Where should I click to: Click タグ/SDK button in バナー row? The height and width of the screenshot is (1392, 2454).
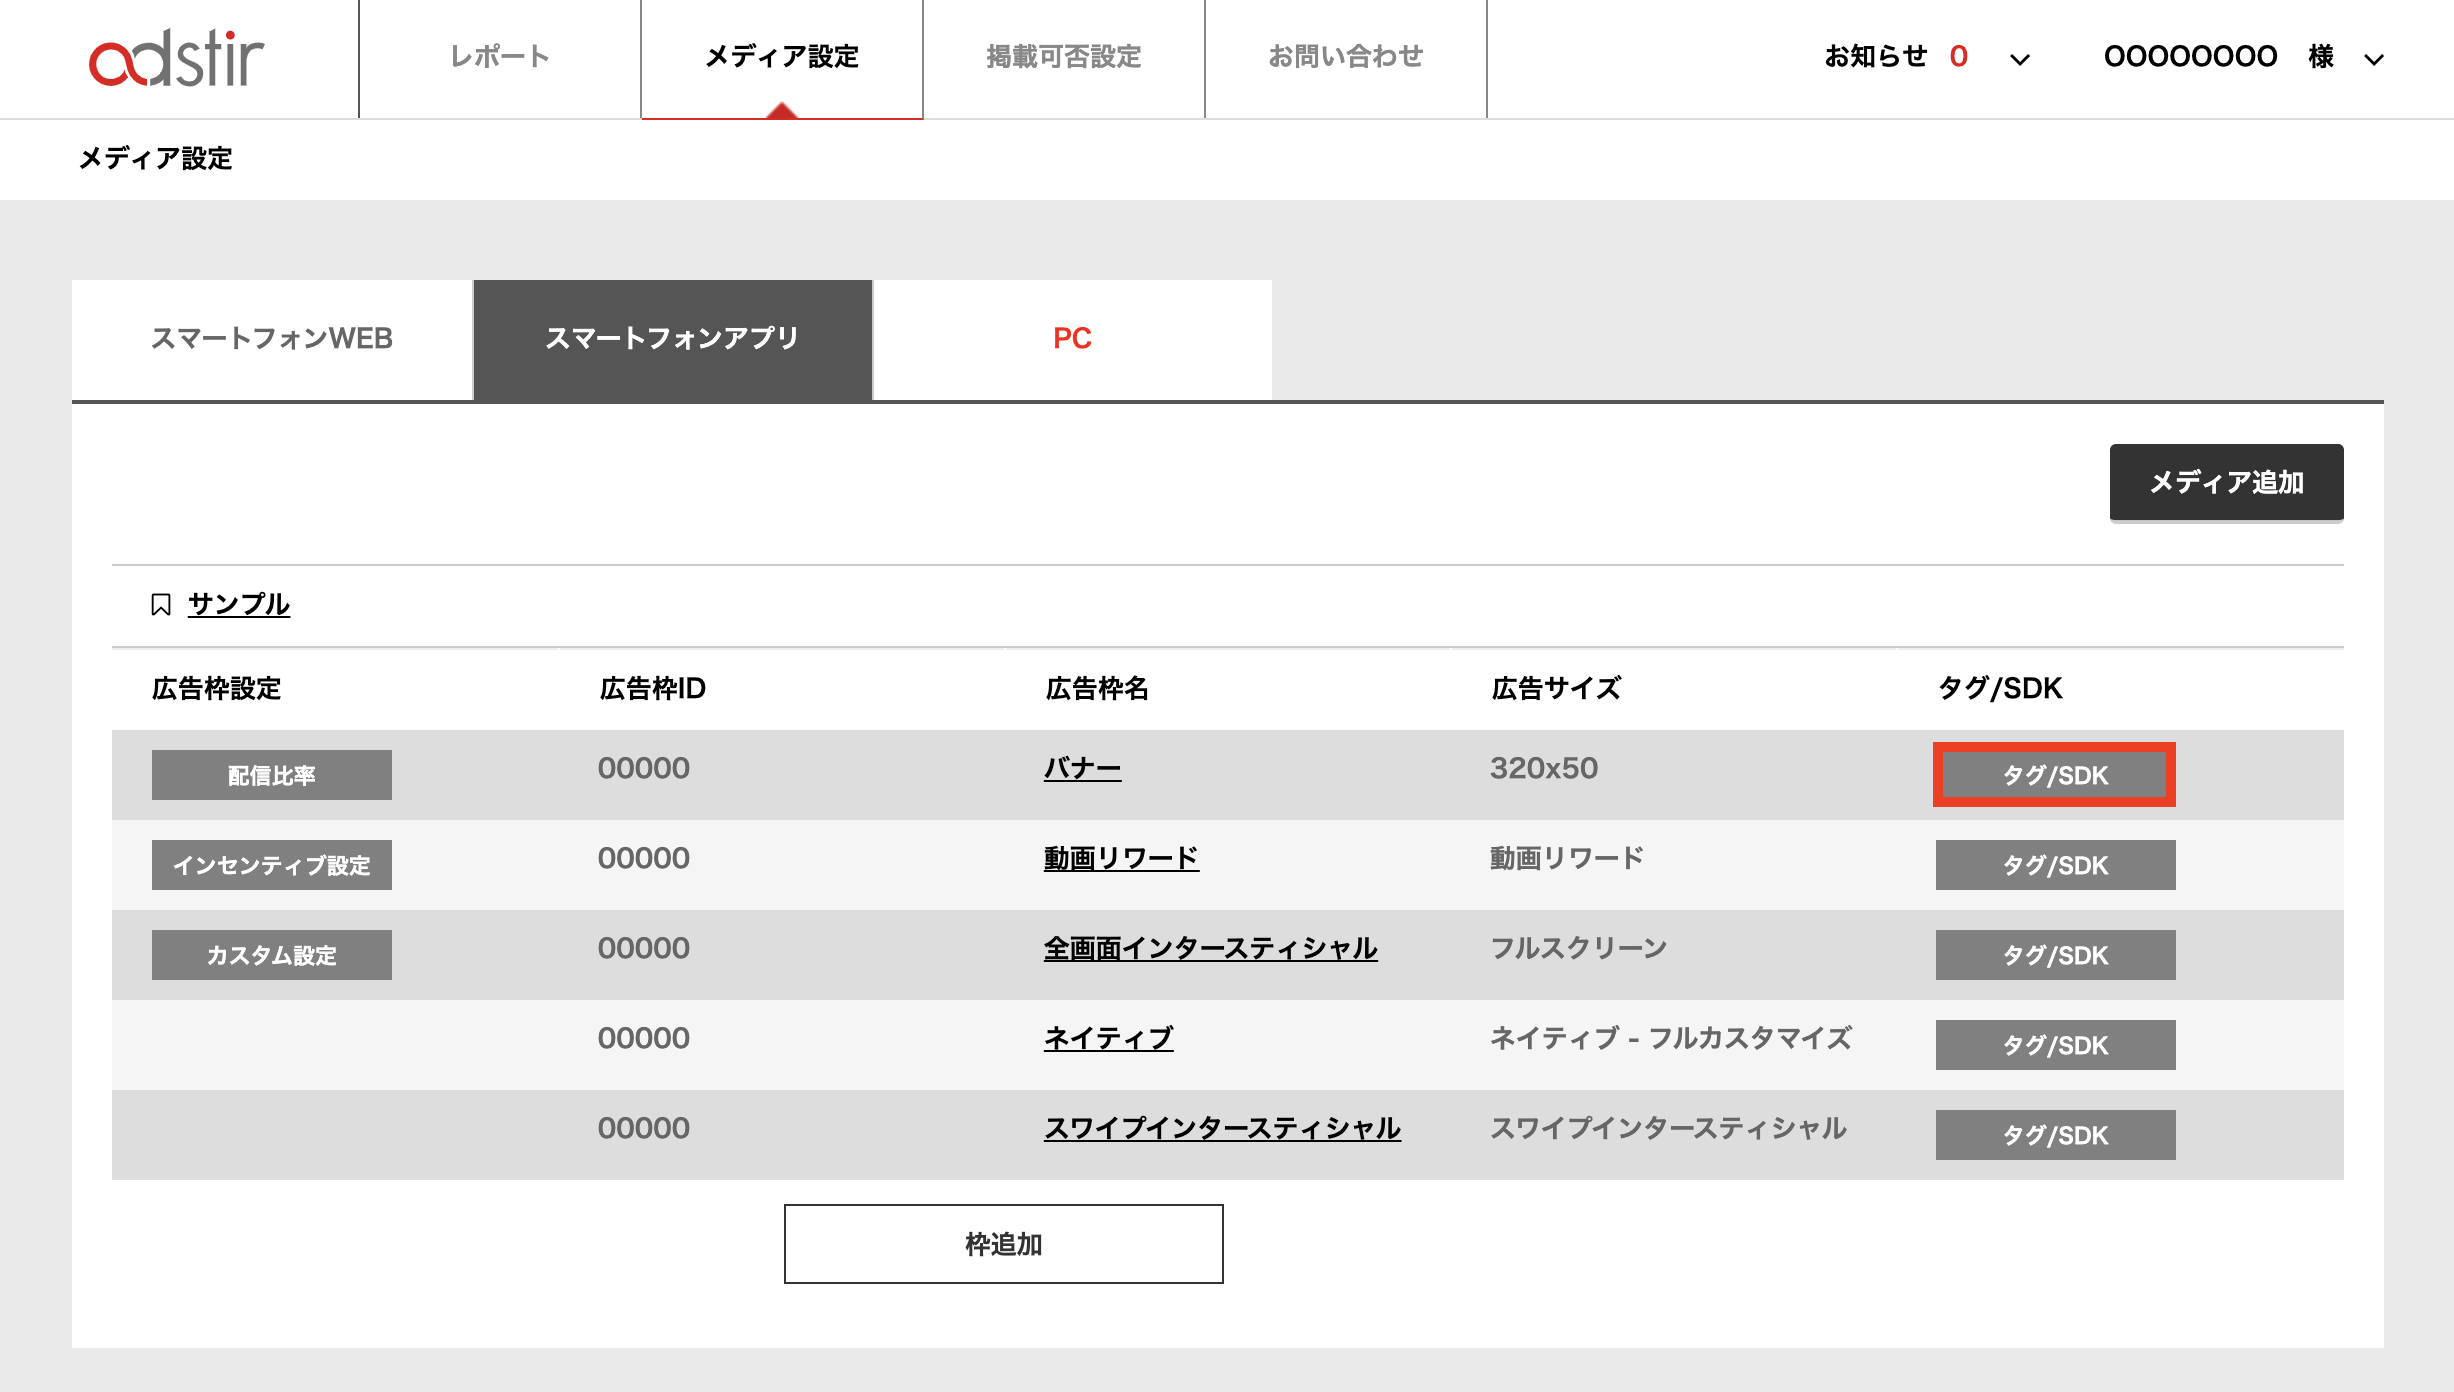pos(2055,775)
